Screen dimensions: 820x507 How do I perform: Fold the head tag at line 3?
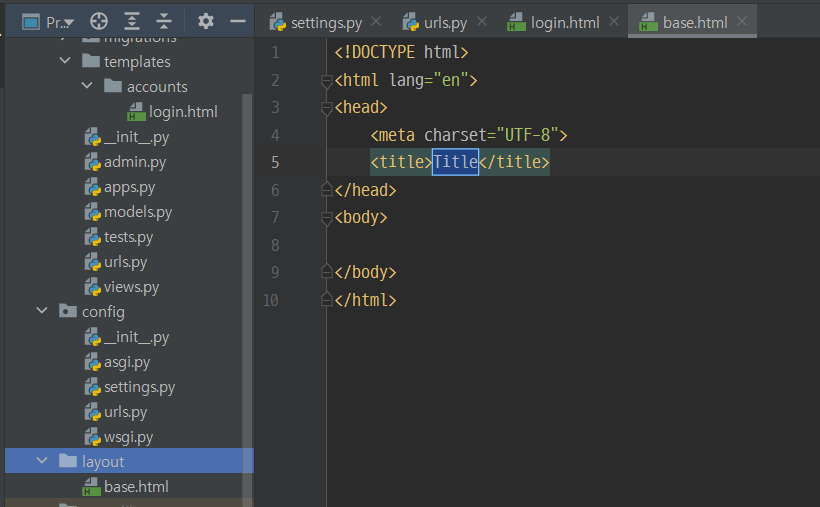point(326,108)
